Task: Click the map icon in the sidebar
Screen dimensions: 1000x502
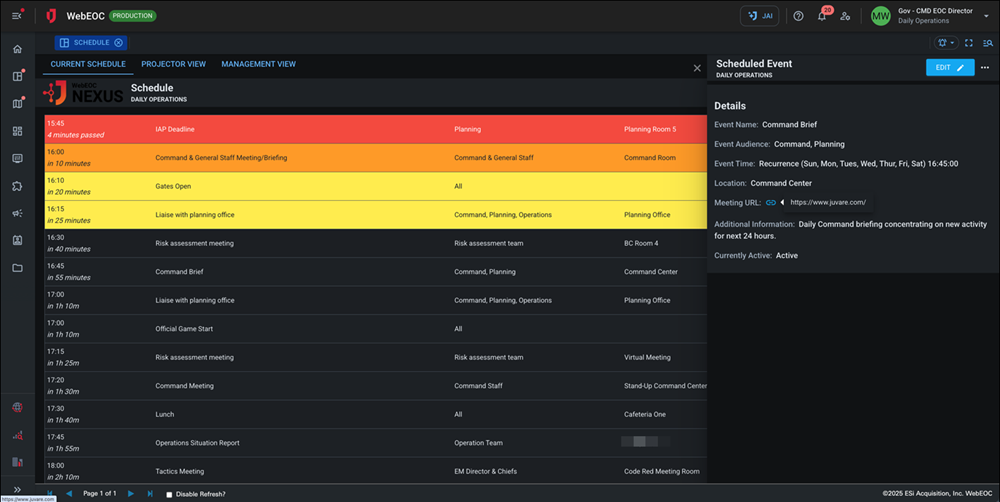Action: point(17,103)
